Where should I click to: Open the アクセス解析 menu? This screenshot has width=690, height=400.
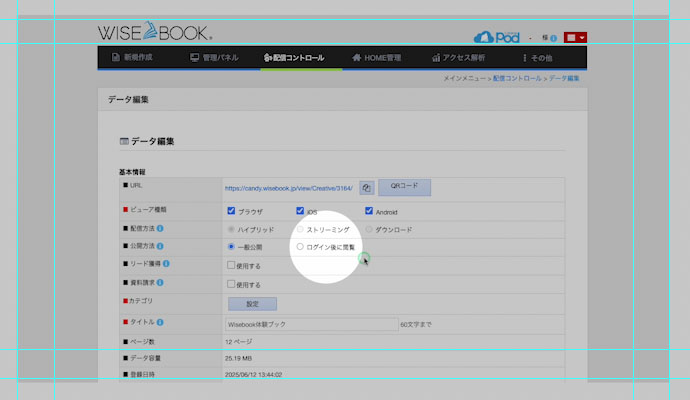pos(458,58)
